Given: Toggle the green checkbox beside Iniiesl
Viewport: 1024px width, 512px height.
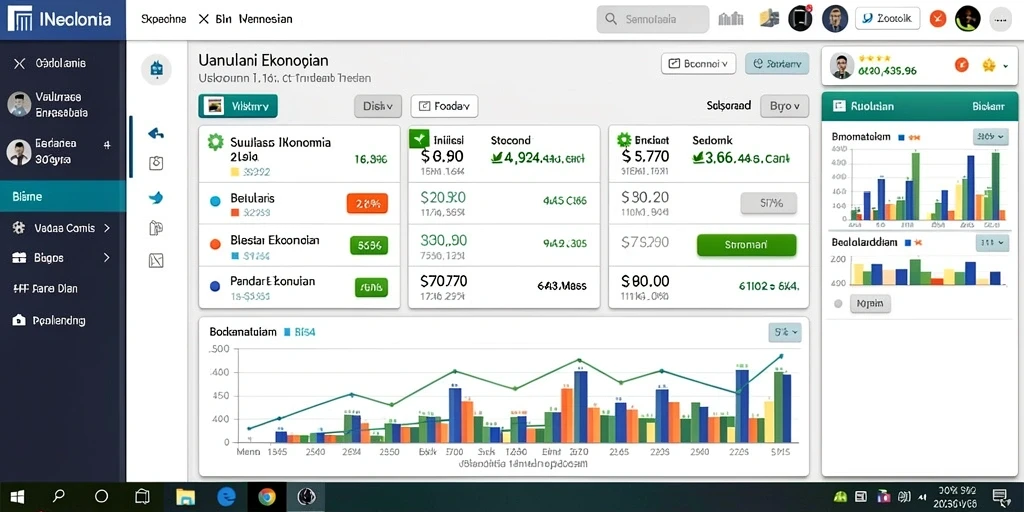Looking at the screenshot, I should 419,138.
